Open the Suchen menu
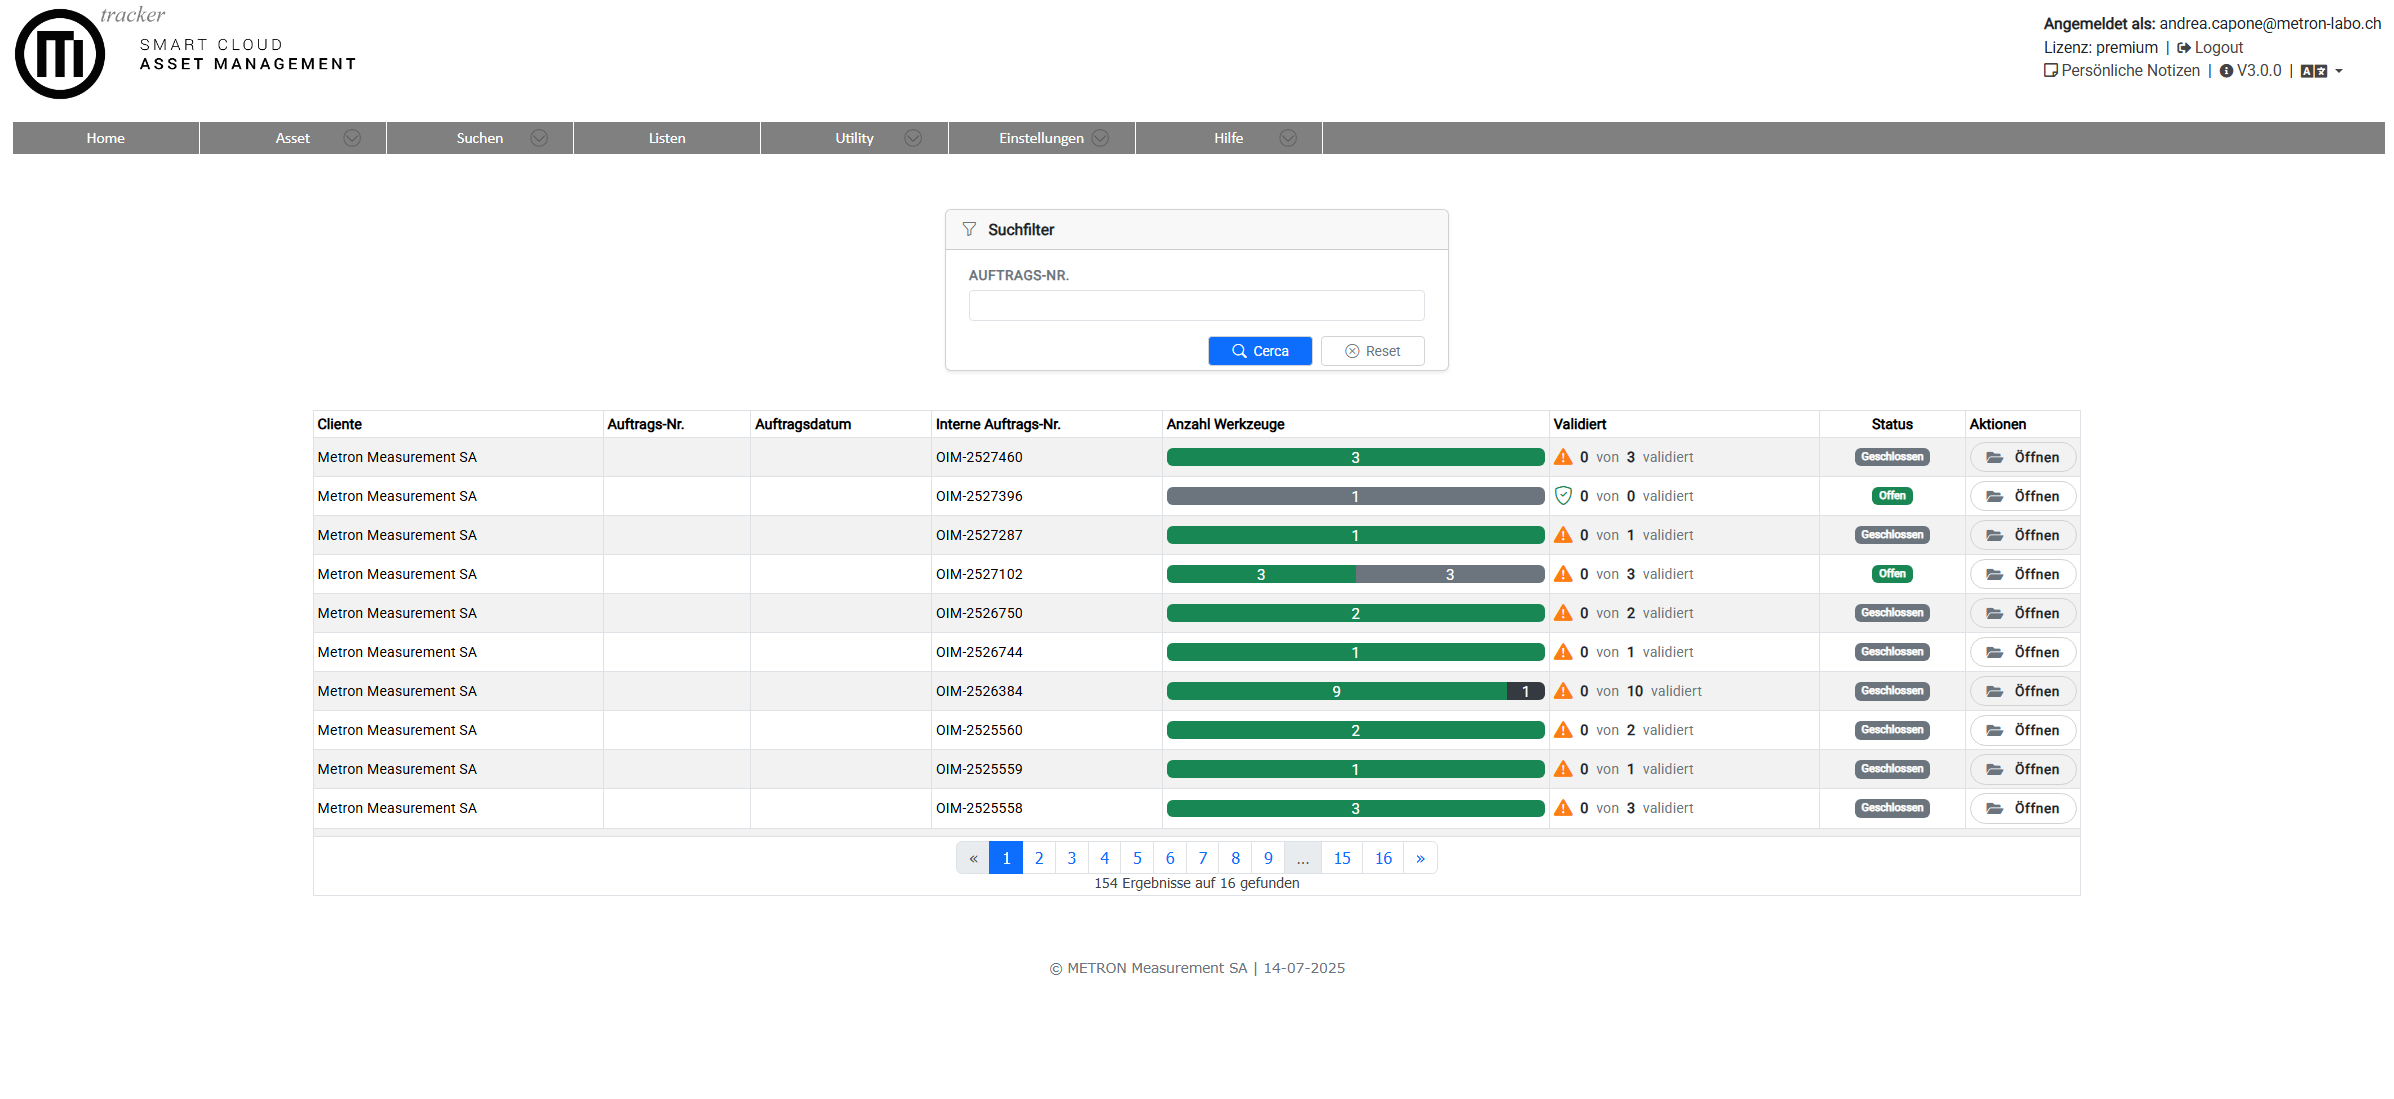The image size is (2394, 1099). (x=480, y=138)
